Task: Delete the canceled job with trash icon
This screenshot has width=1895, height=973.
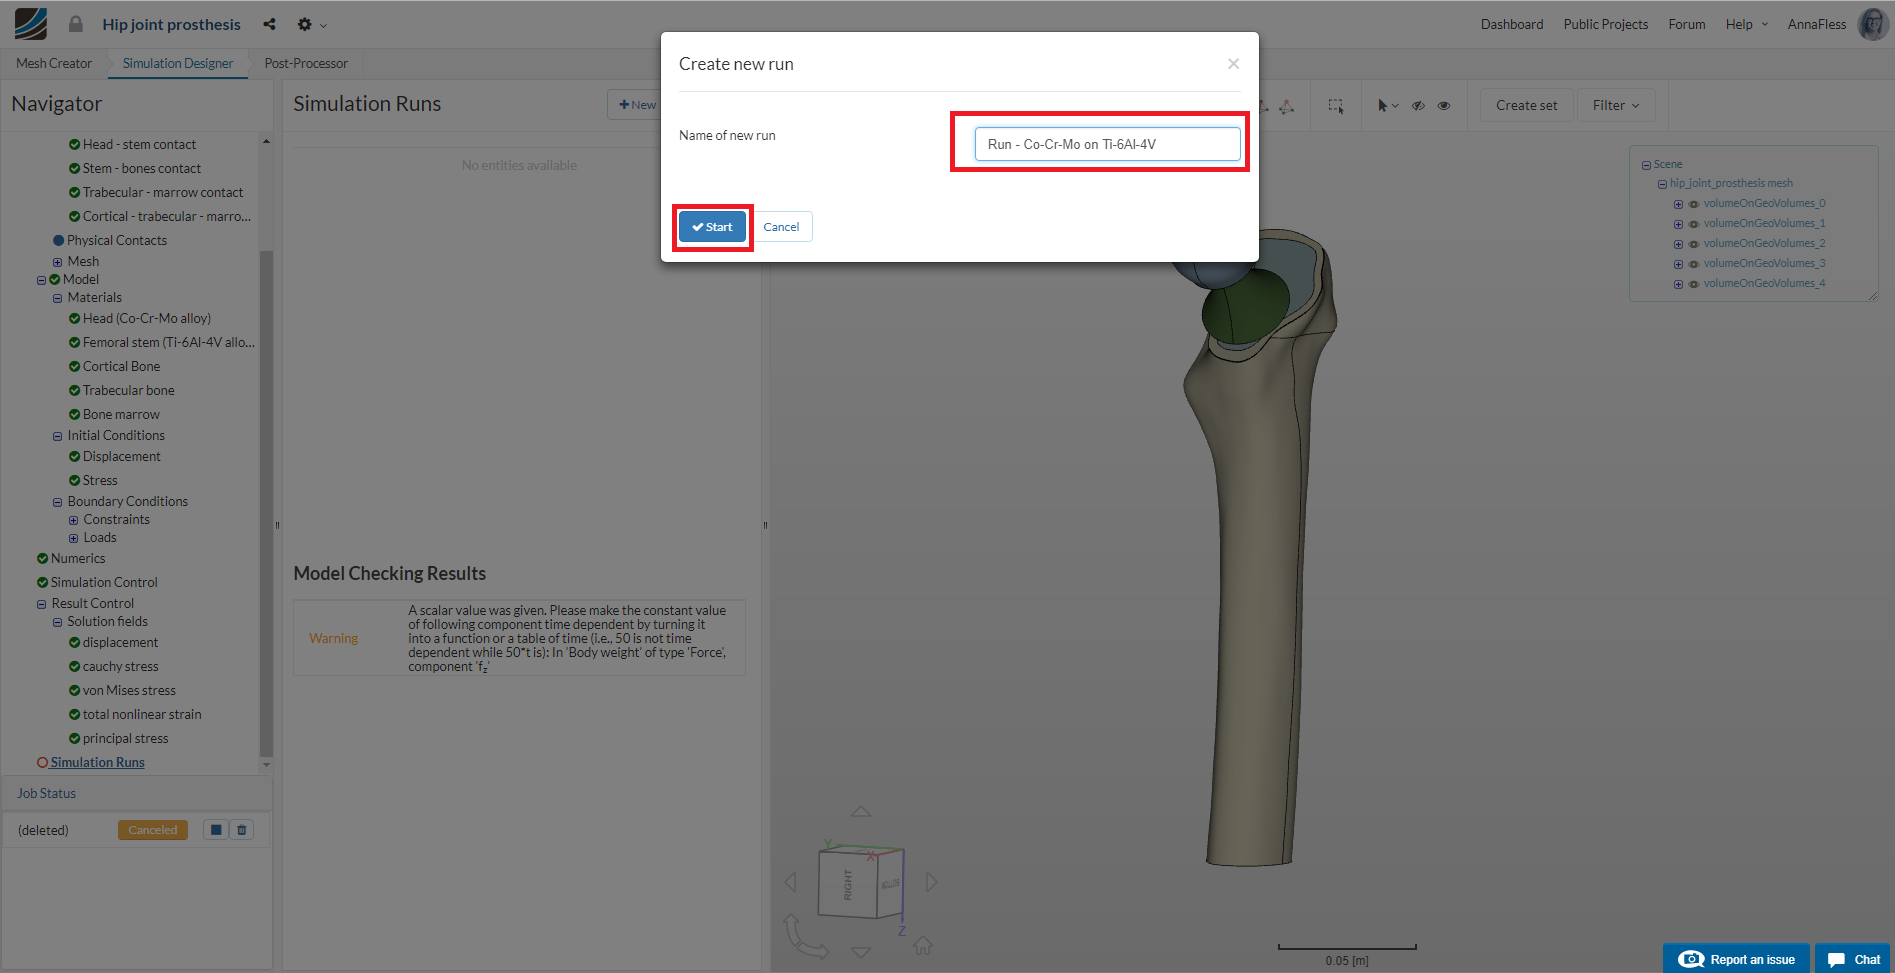Action: (241, 830)
